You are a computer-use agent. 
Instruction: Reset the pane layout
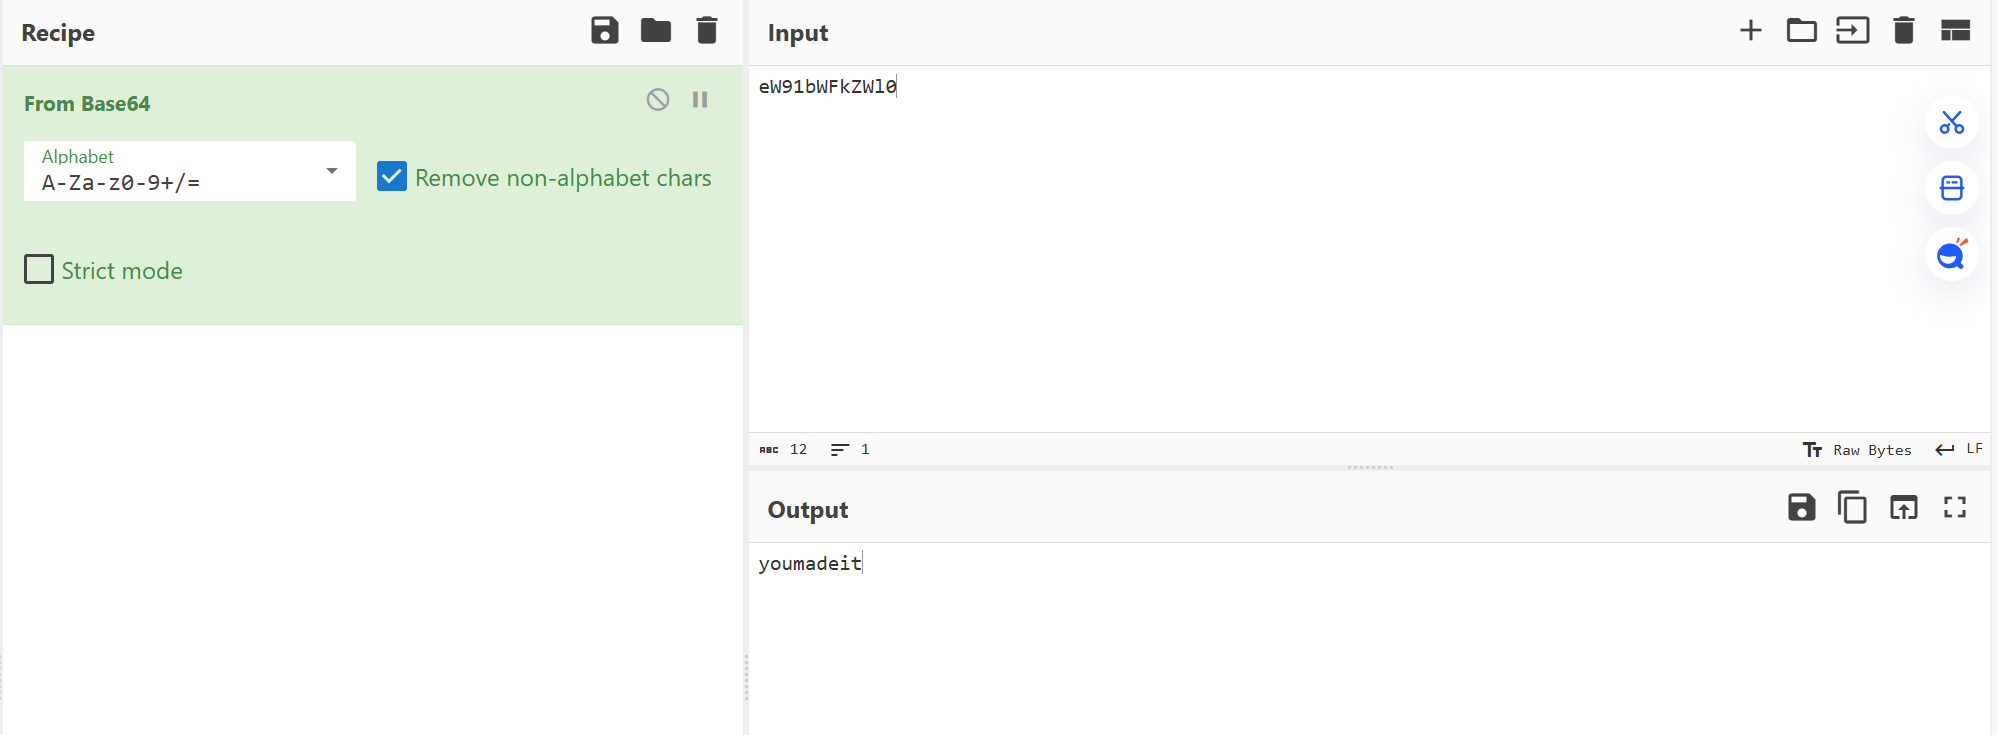click(x=1955, y=31)
